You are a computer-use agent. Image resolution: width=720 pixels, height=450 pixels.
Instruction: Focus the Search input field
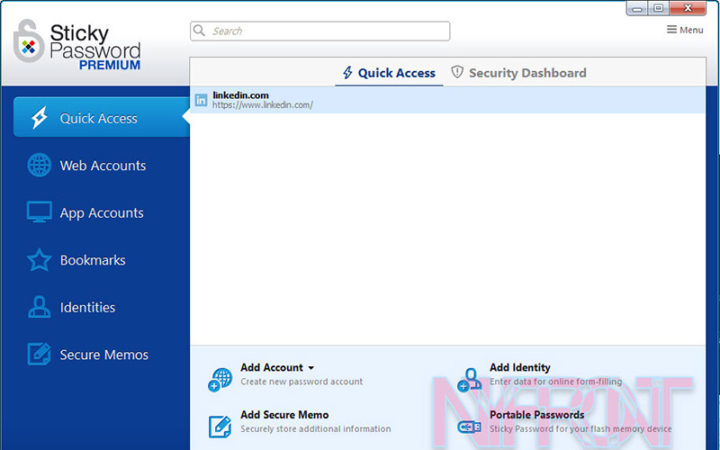pos(320,31)
